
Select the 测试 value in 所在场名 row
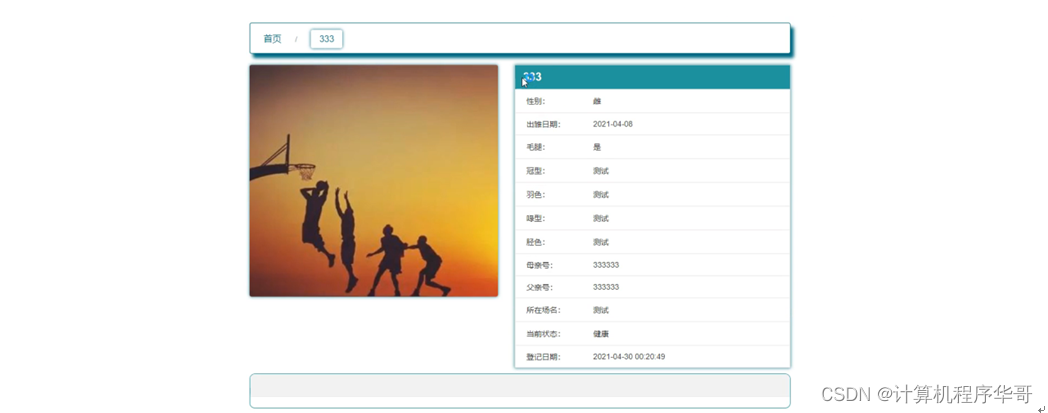(x=601, y=311)
